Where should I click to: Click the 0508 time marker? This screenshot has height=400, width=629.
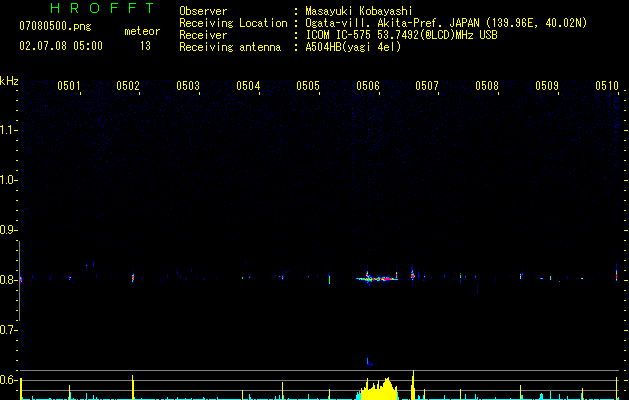pyautogui.click(x=487, y=85)
